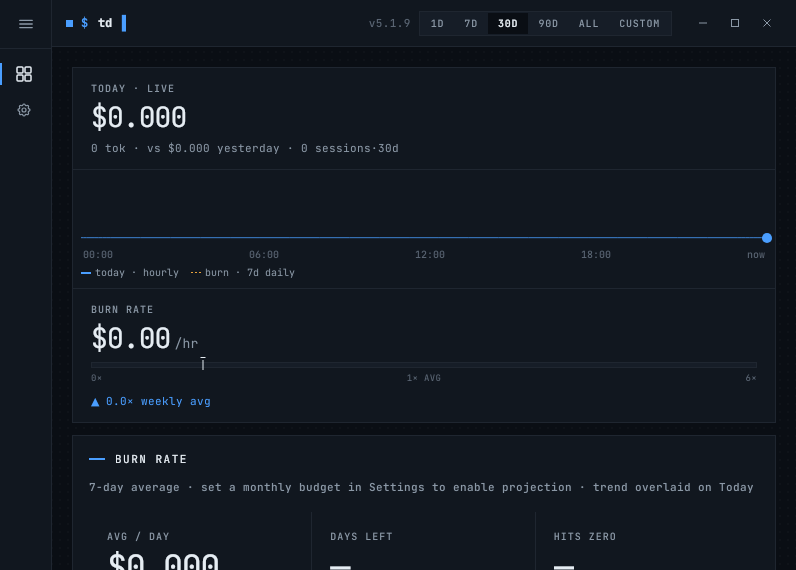Viewport: 796px width, 570px height.
Task: Open the hamburger menu
Action: [x=26, y=24]
